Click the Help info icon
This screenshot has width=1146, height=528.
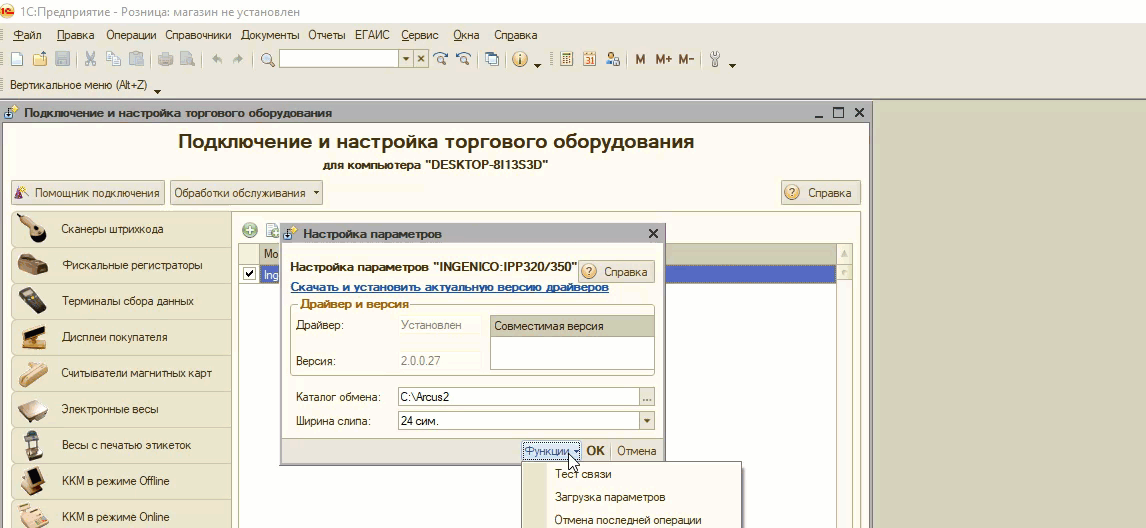[520, 60]
